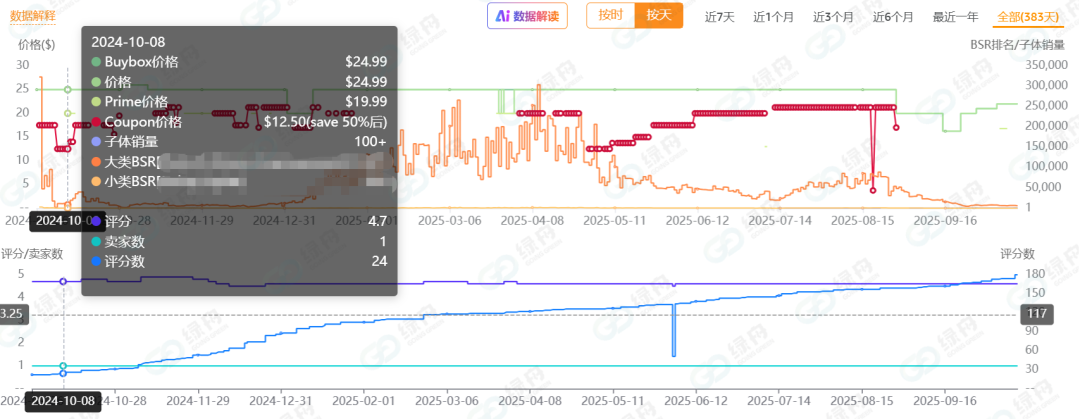The width and height of the screenshot is (1080, 419).
Task: Click the orange 大类BSR color dot
Action: coord(96,163)
